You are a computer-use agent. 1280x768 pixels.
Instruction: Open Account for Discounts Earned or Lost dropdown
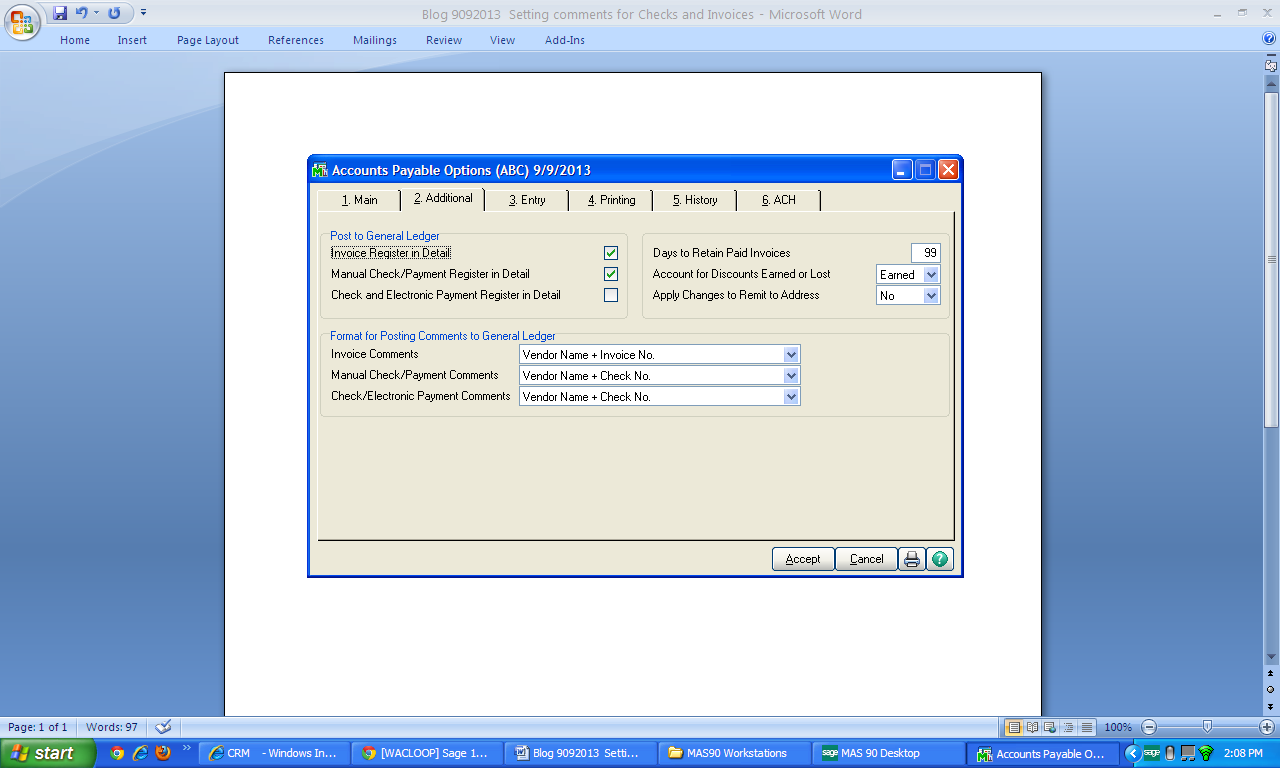(931, 275)
